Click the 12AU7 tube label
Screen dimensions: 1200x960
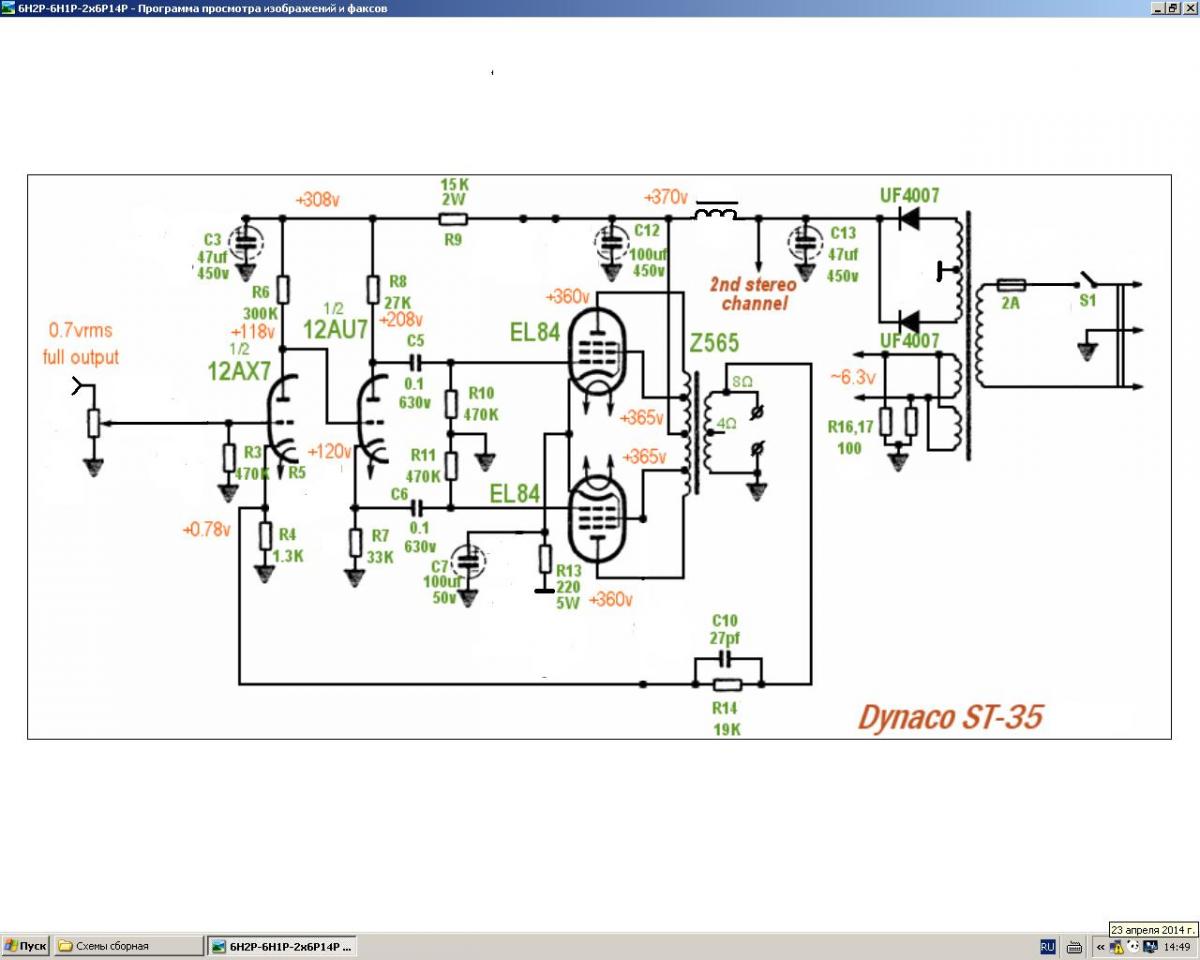point(335,329)
